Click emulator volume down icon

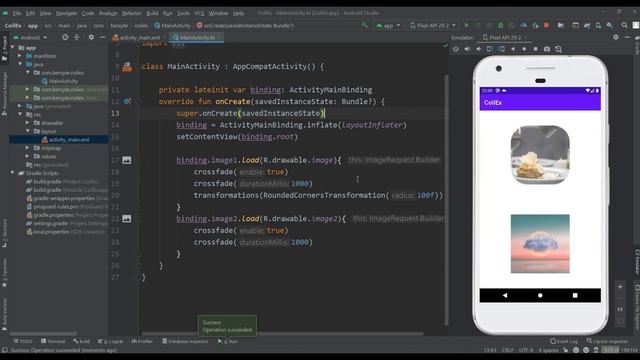pyautogui.click(x=478, y=49)
